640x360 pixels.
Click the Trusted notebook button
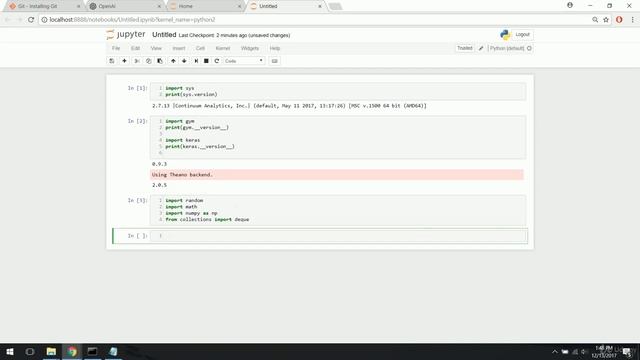[x=464, y=48]
